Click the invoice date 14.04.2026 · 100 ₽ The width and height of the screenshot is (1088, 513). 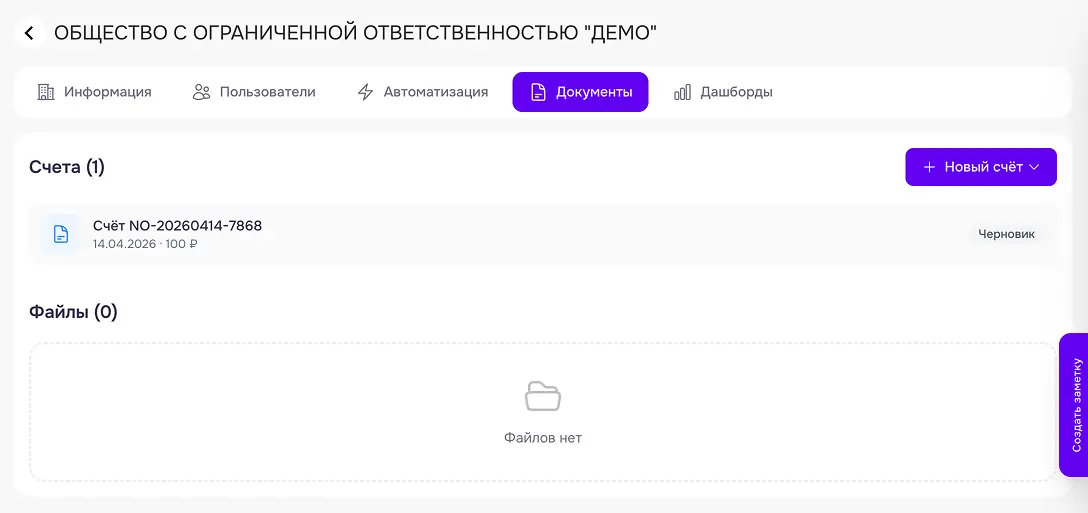pyautogui.click(x=145, y=244)
